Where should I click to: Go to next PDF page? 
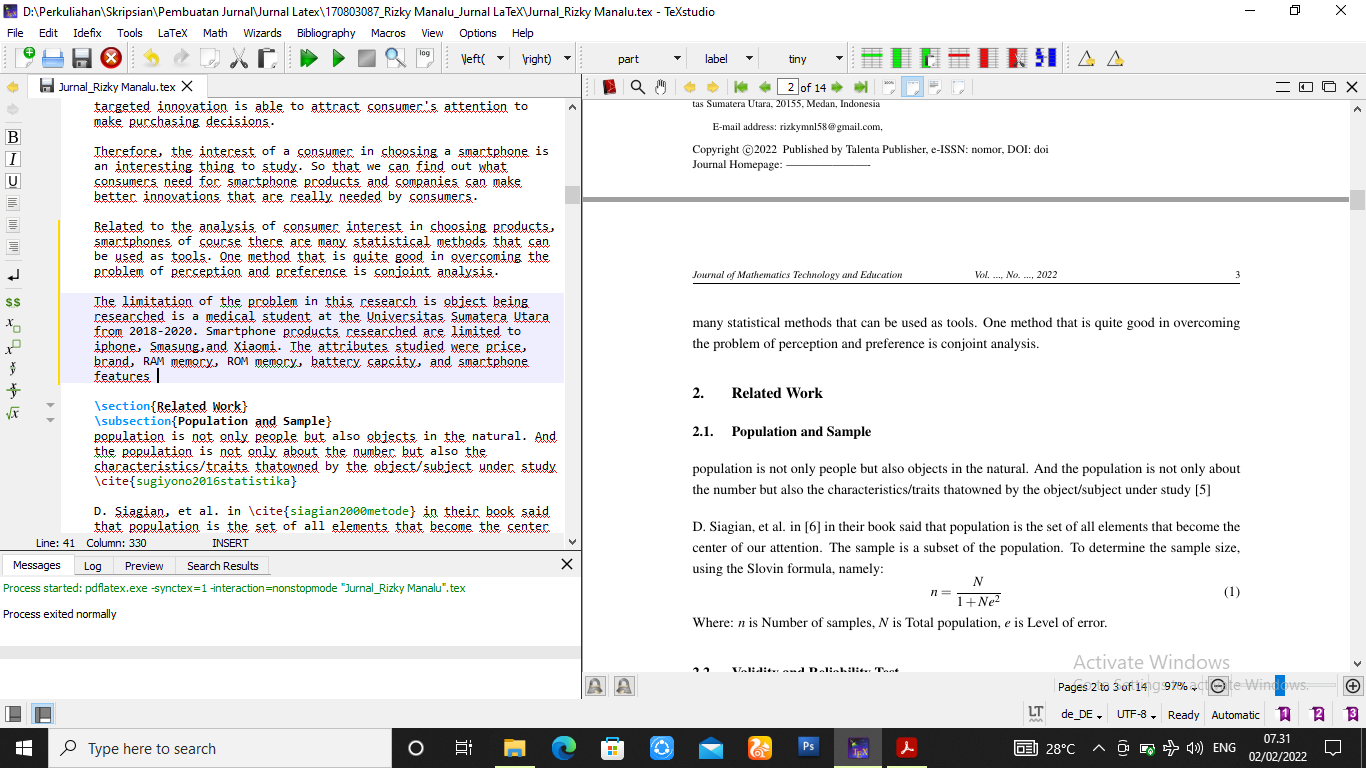tap(837, 87)
